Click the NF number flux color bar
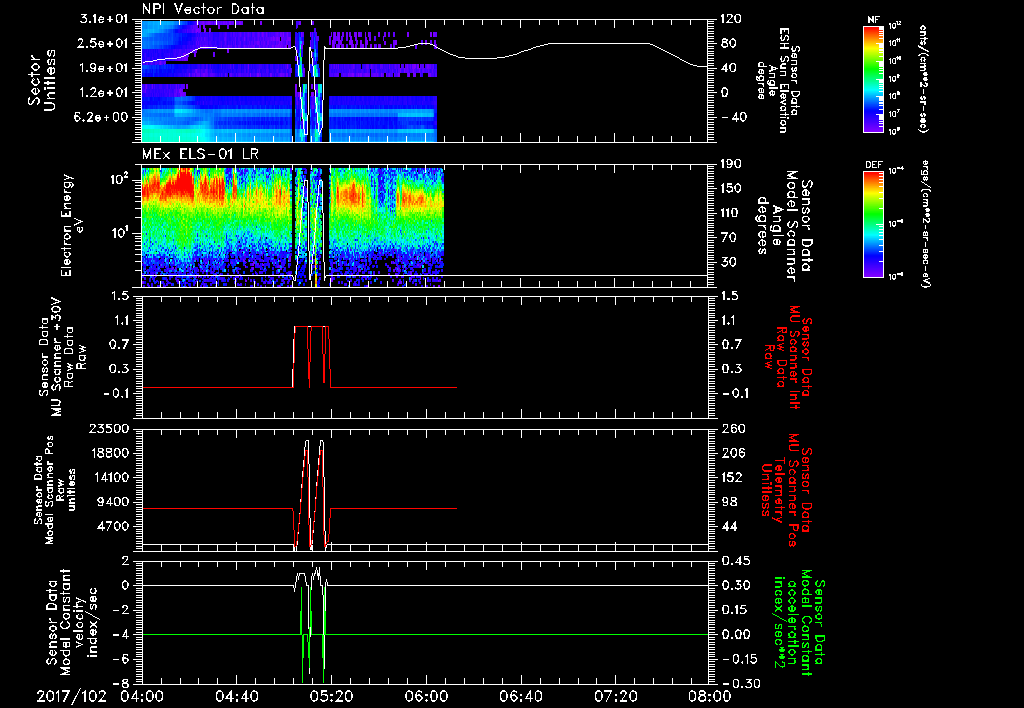The image size is (1024, 708). point(874,78)
